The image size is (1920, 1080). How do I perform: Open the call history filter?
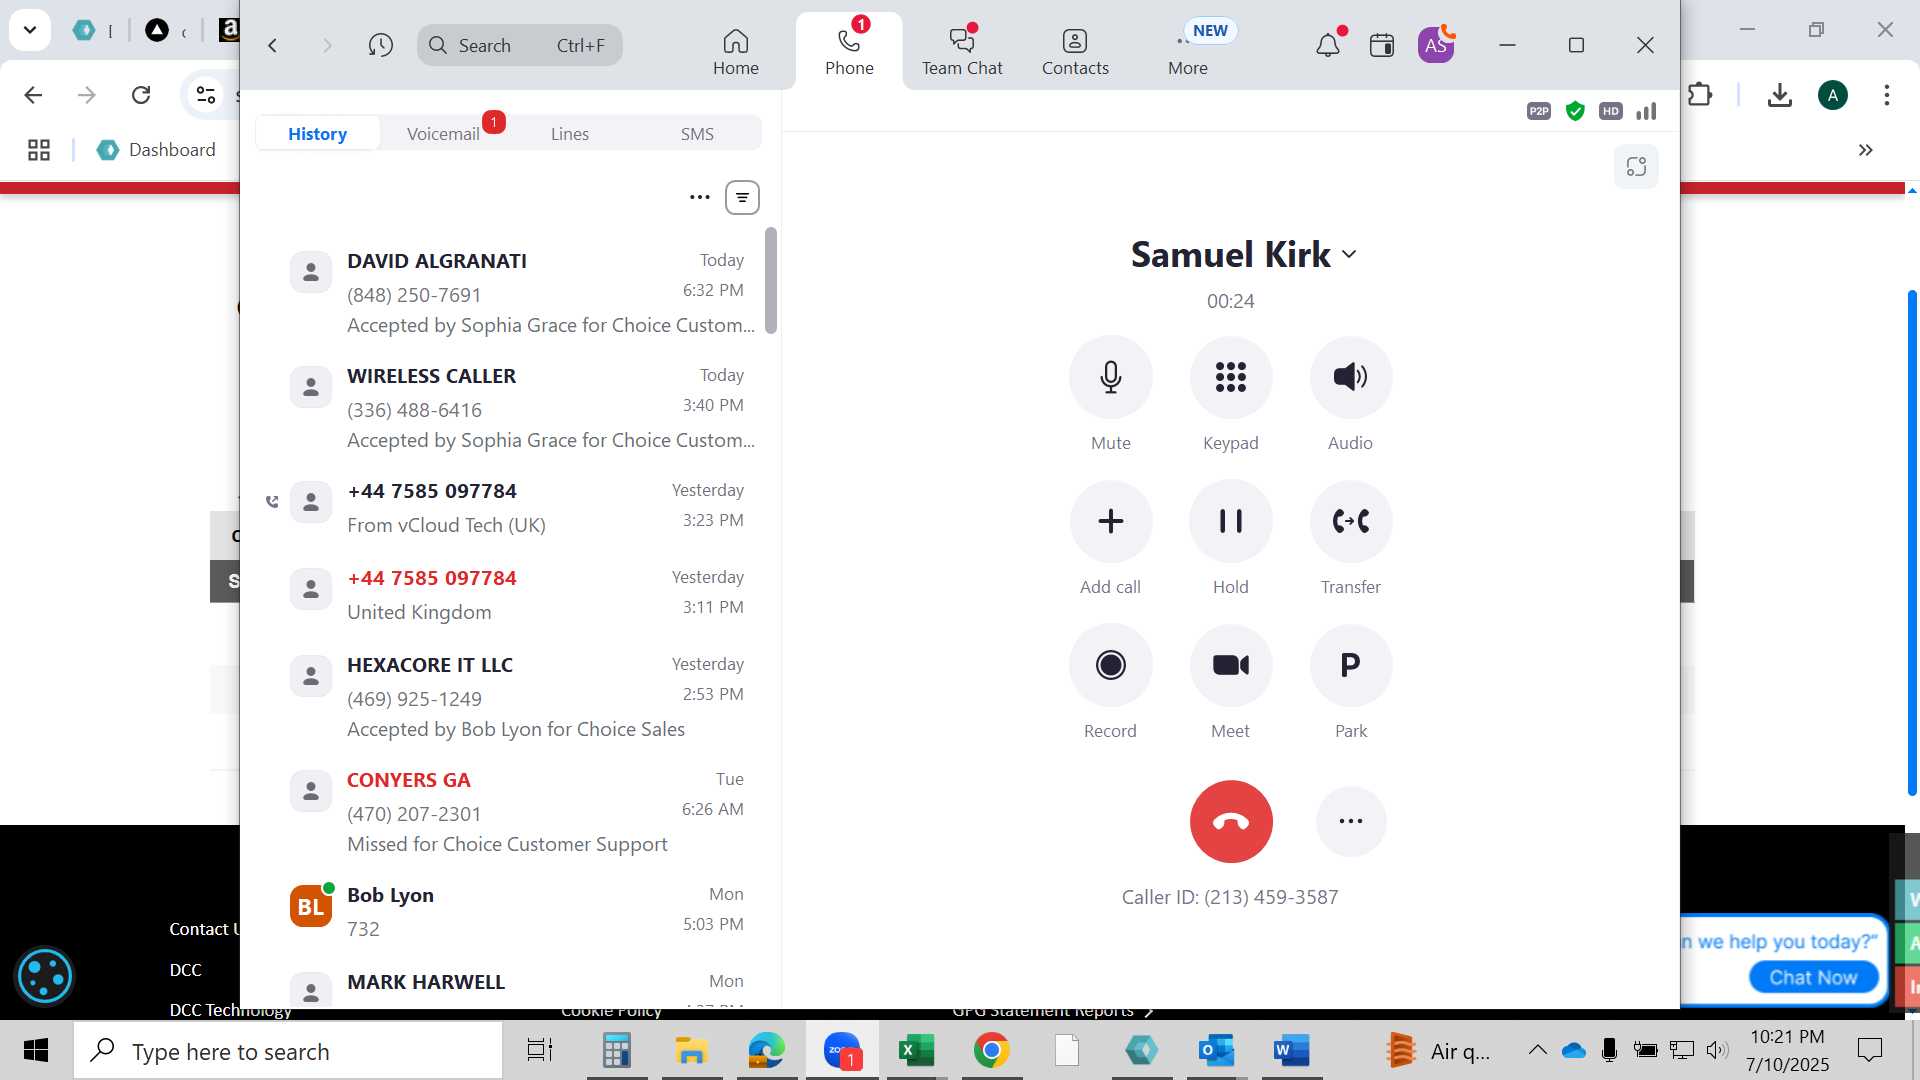(x=742, y=197)
